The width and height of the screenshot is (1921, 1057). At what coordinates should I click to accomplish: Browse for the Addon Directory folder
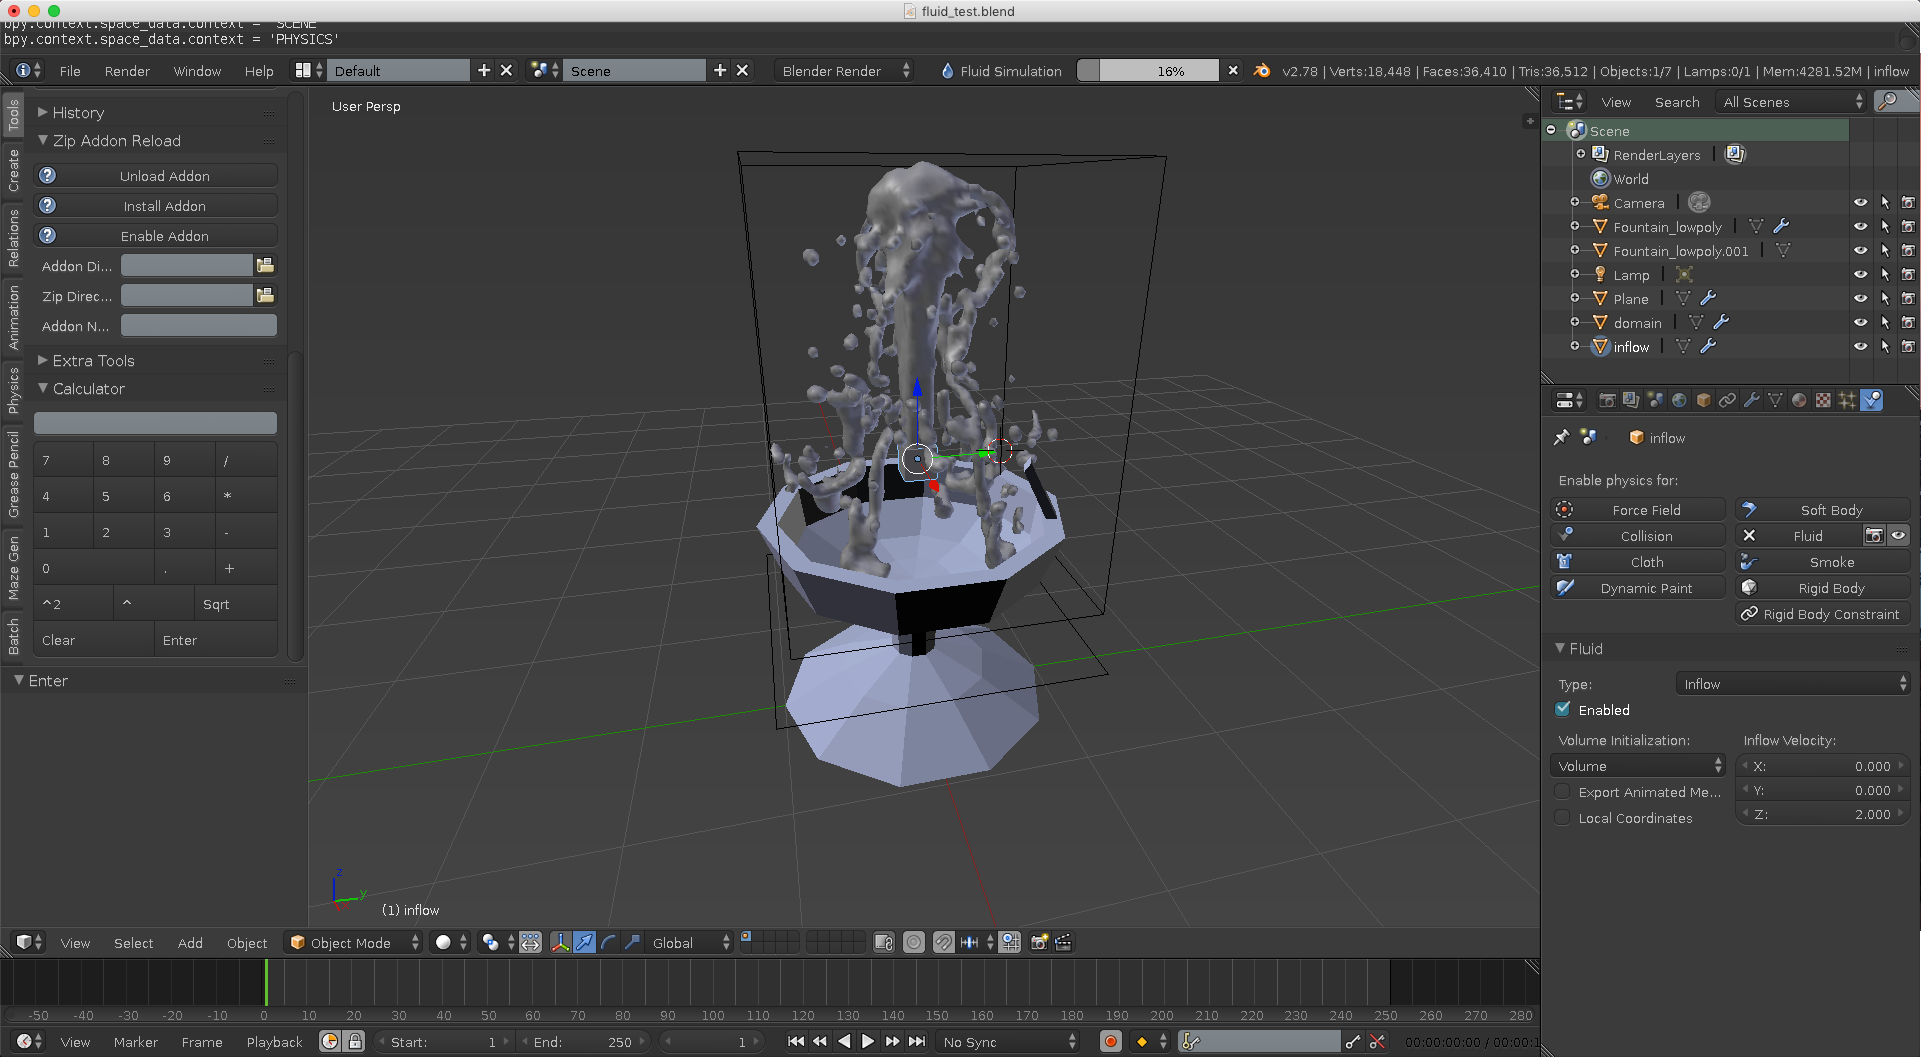[265, 265]
